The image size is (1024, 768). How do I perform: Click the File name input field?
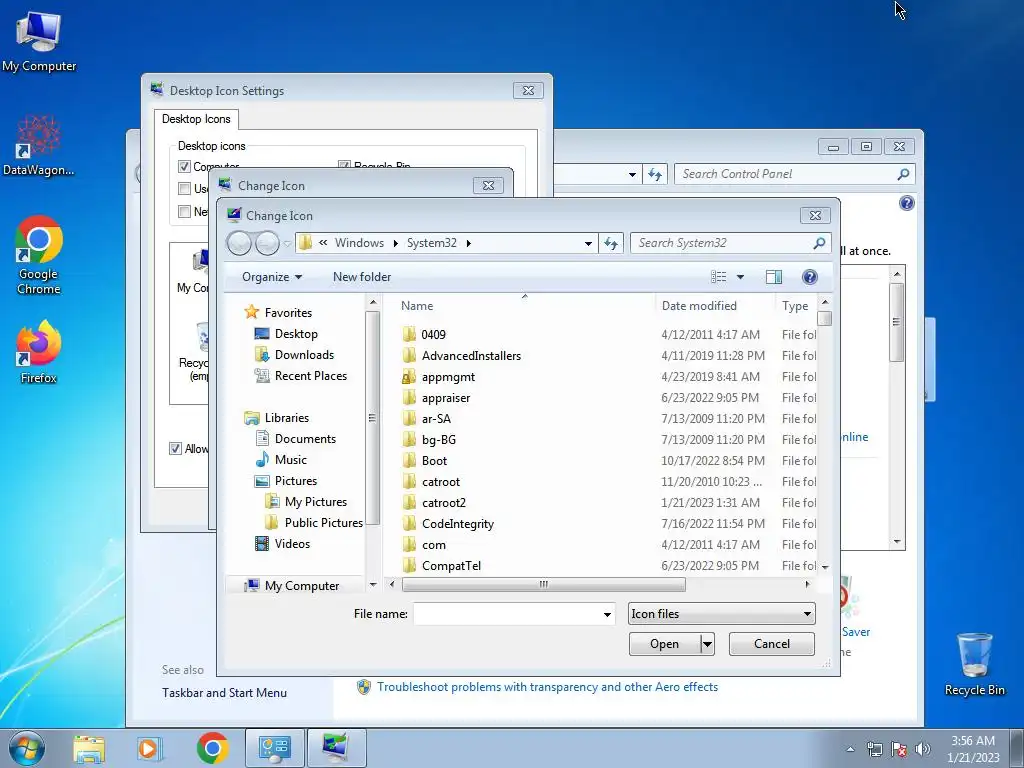507,615
